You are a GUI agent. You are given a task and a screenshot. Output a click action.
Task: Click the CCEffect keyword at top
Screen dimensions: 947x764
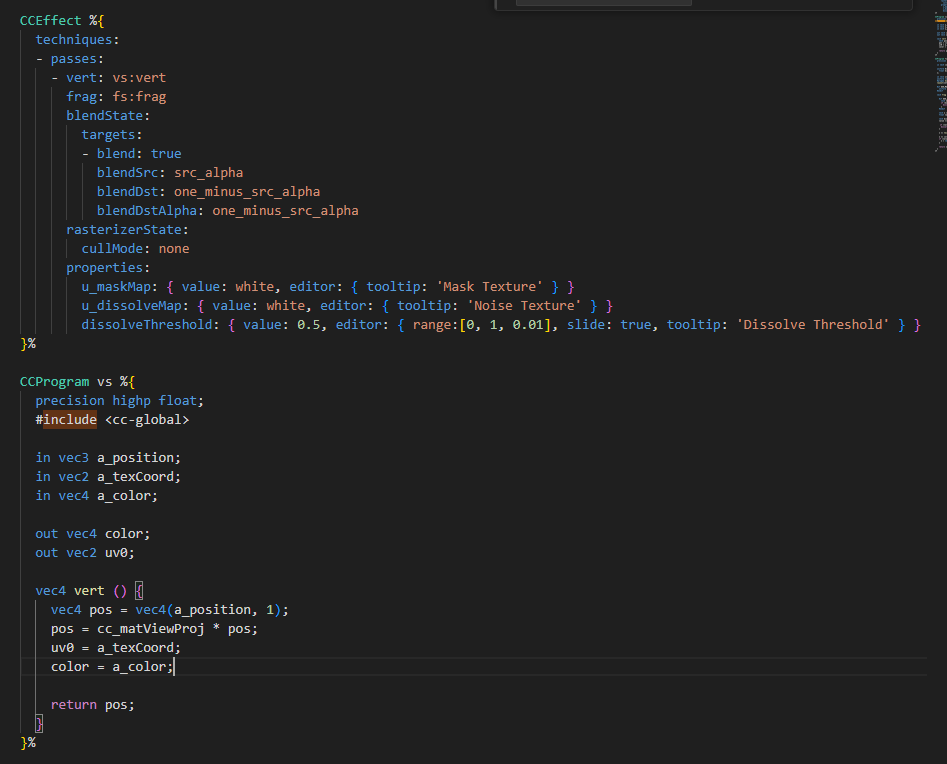point(51,21)
